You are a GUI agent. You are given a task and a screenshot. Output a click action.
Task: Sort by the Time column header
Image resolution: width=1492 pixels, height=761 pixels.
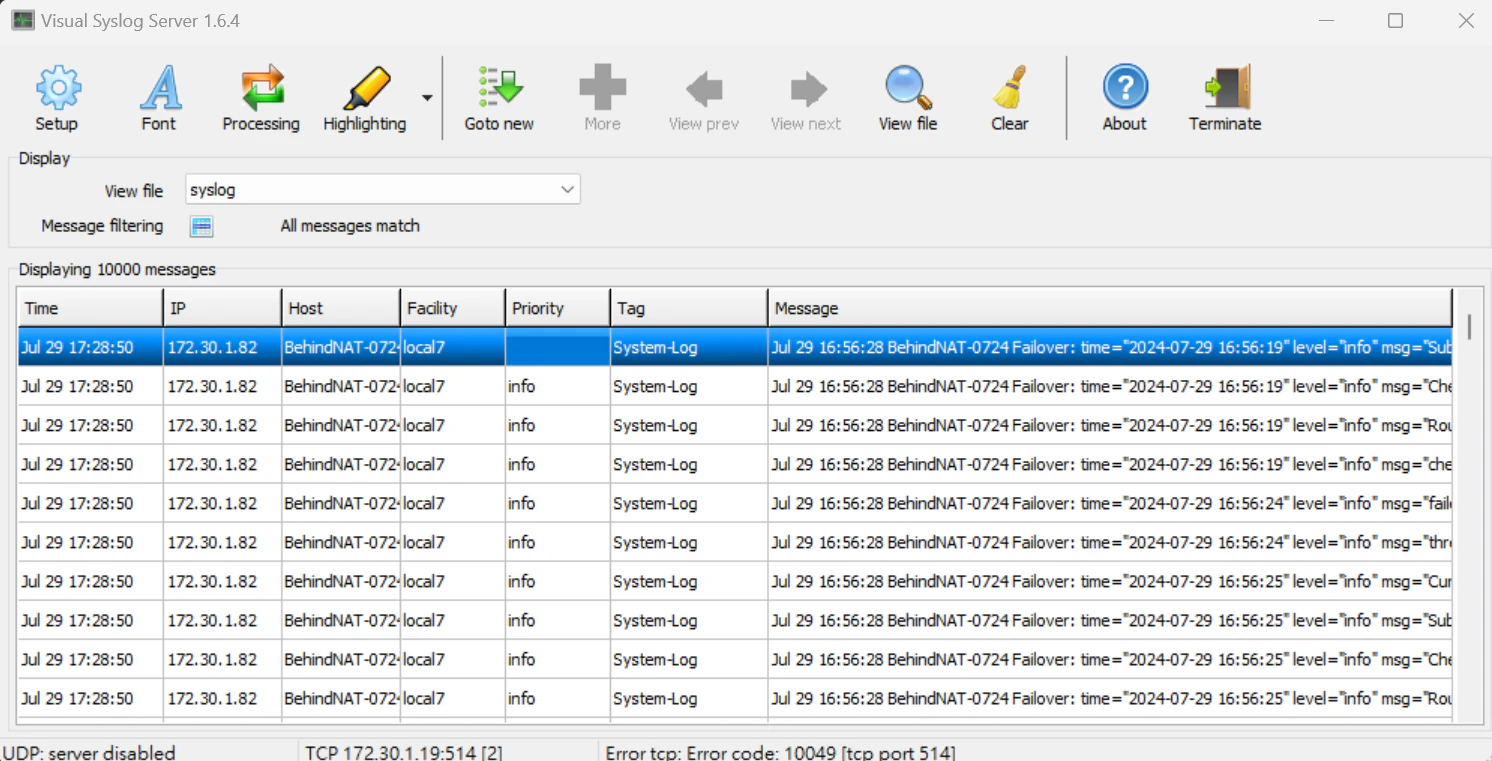tap(90, 308)
